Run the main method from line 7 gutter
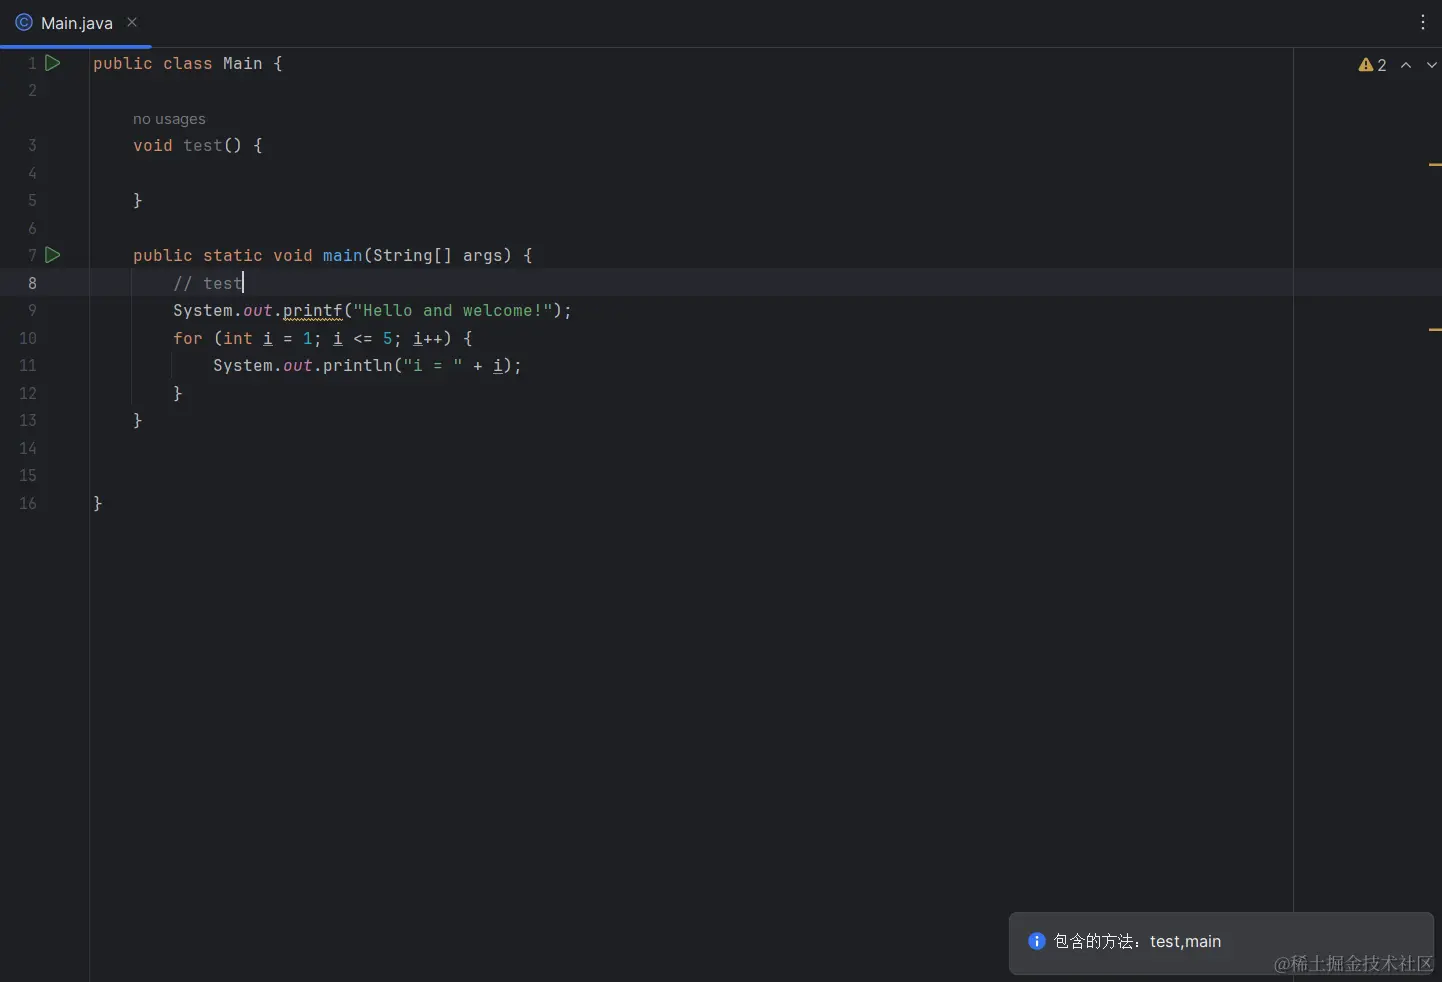This screenshot has width=1442, height=982. (x=53, y=255)
